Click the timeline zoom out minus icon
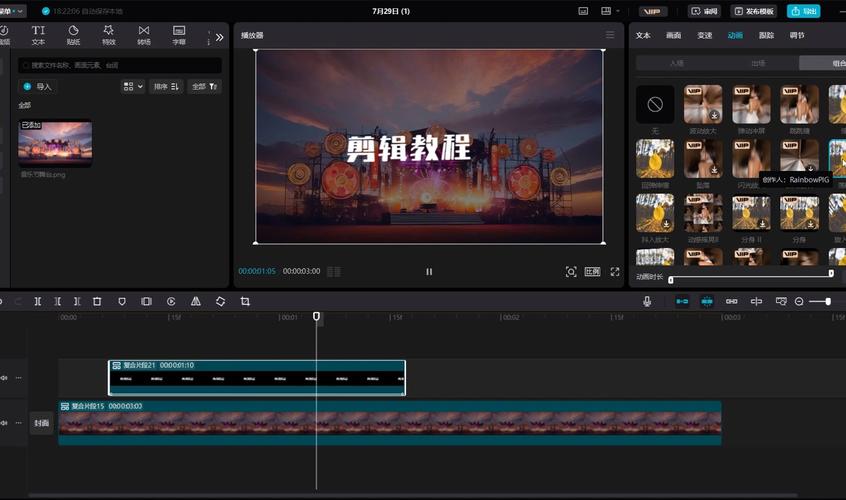Screen dimensions: 846x500 [799, 302]
